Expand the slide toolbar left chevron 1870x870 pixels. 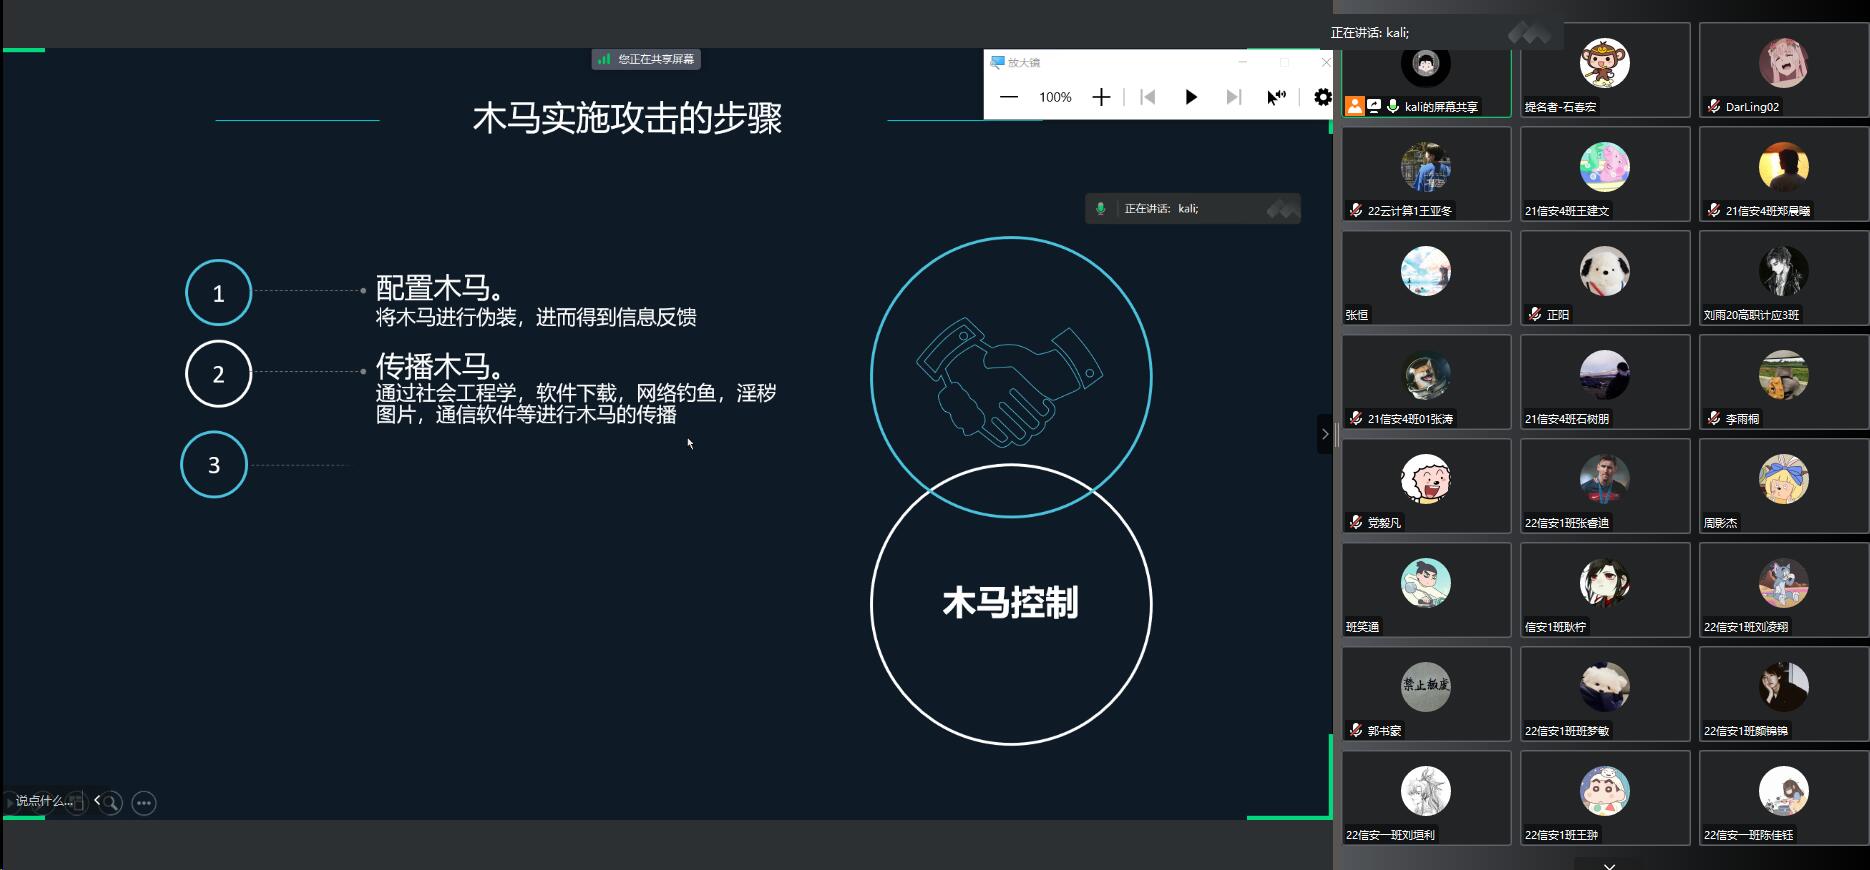point(97,800)
